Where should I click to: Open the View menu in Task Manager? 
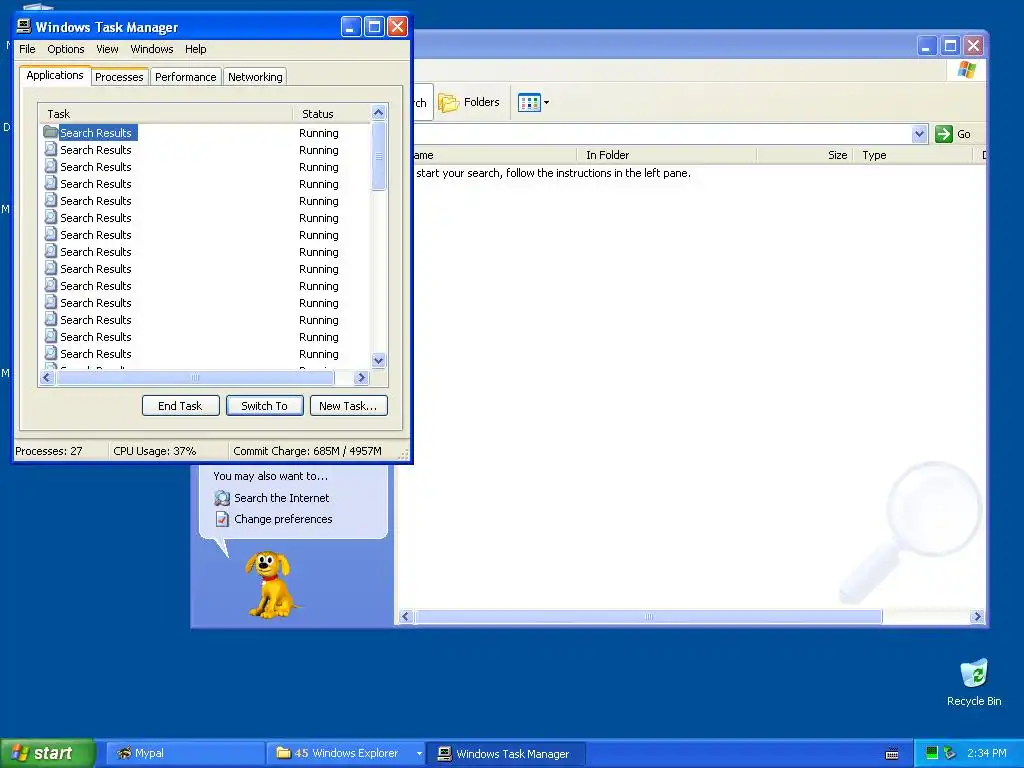107,49
